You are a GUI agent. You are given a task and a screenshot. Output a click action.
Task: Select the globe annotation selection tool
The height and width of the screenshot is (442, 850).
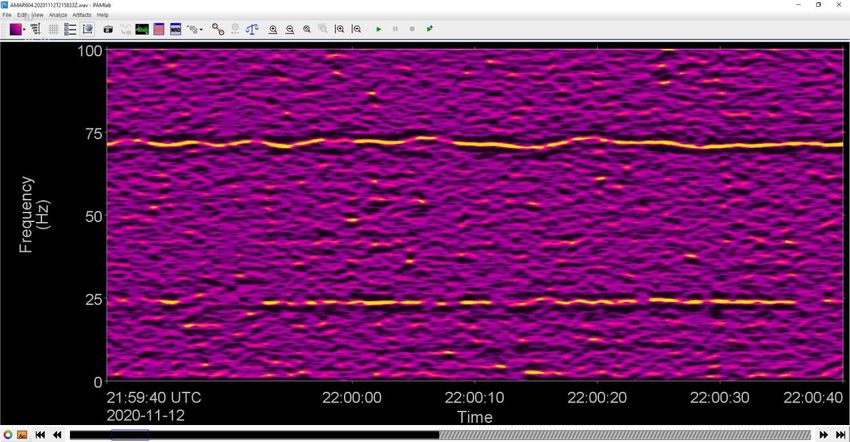[88, 29]
